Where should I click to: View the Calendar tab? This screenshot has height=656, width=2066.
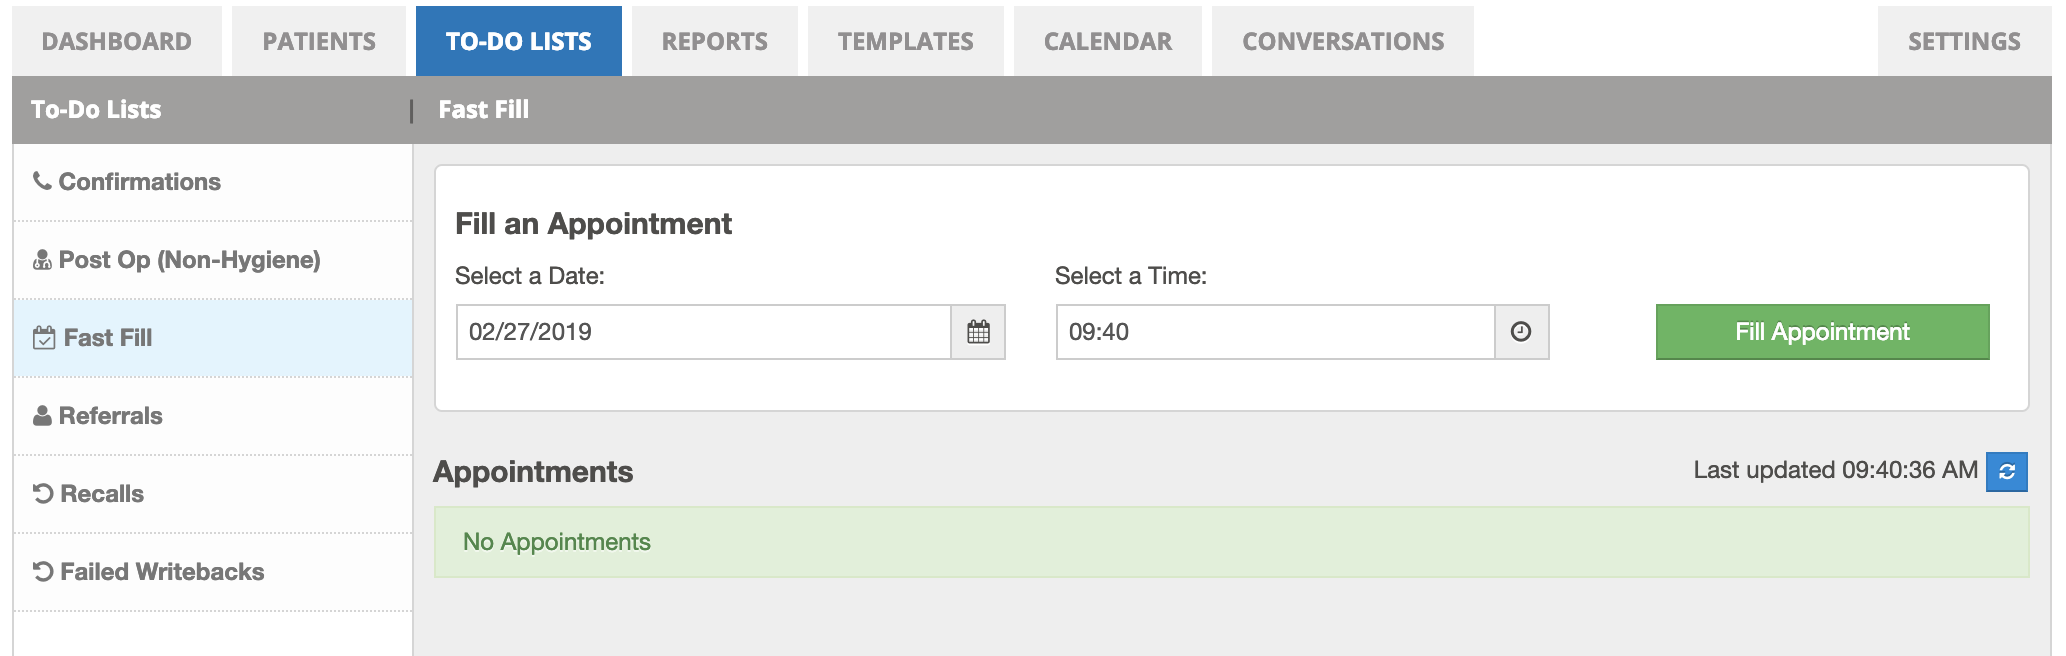click(1108, 42)
